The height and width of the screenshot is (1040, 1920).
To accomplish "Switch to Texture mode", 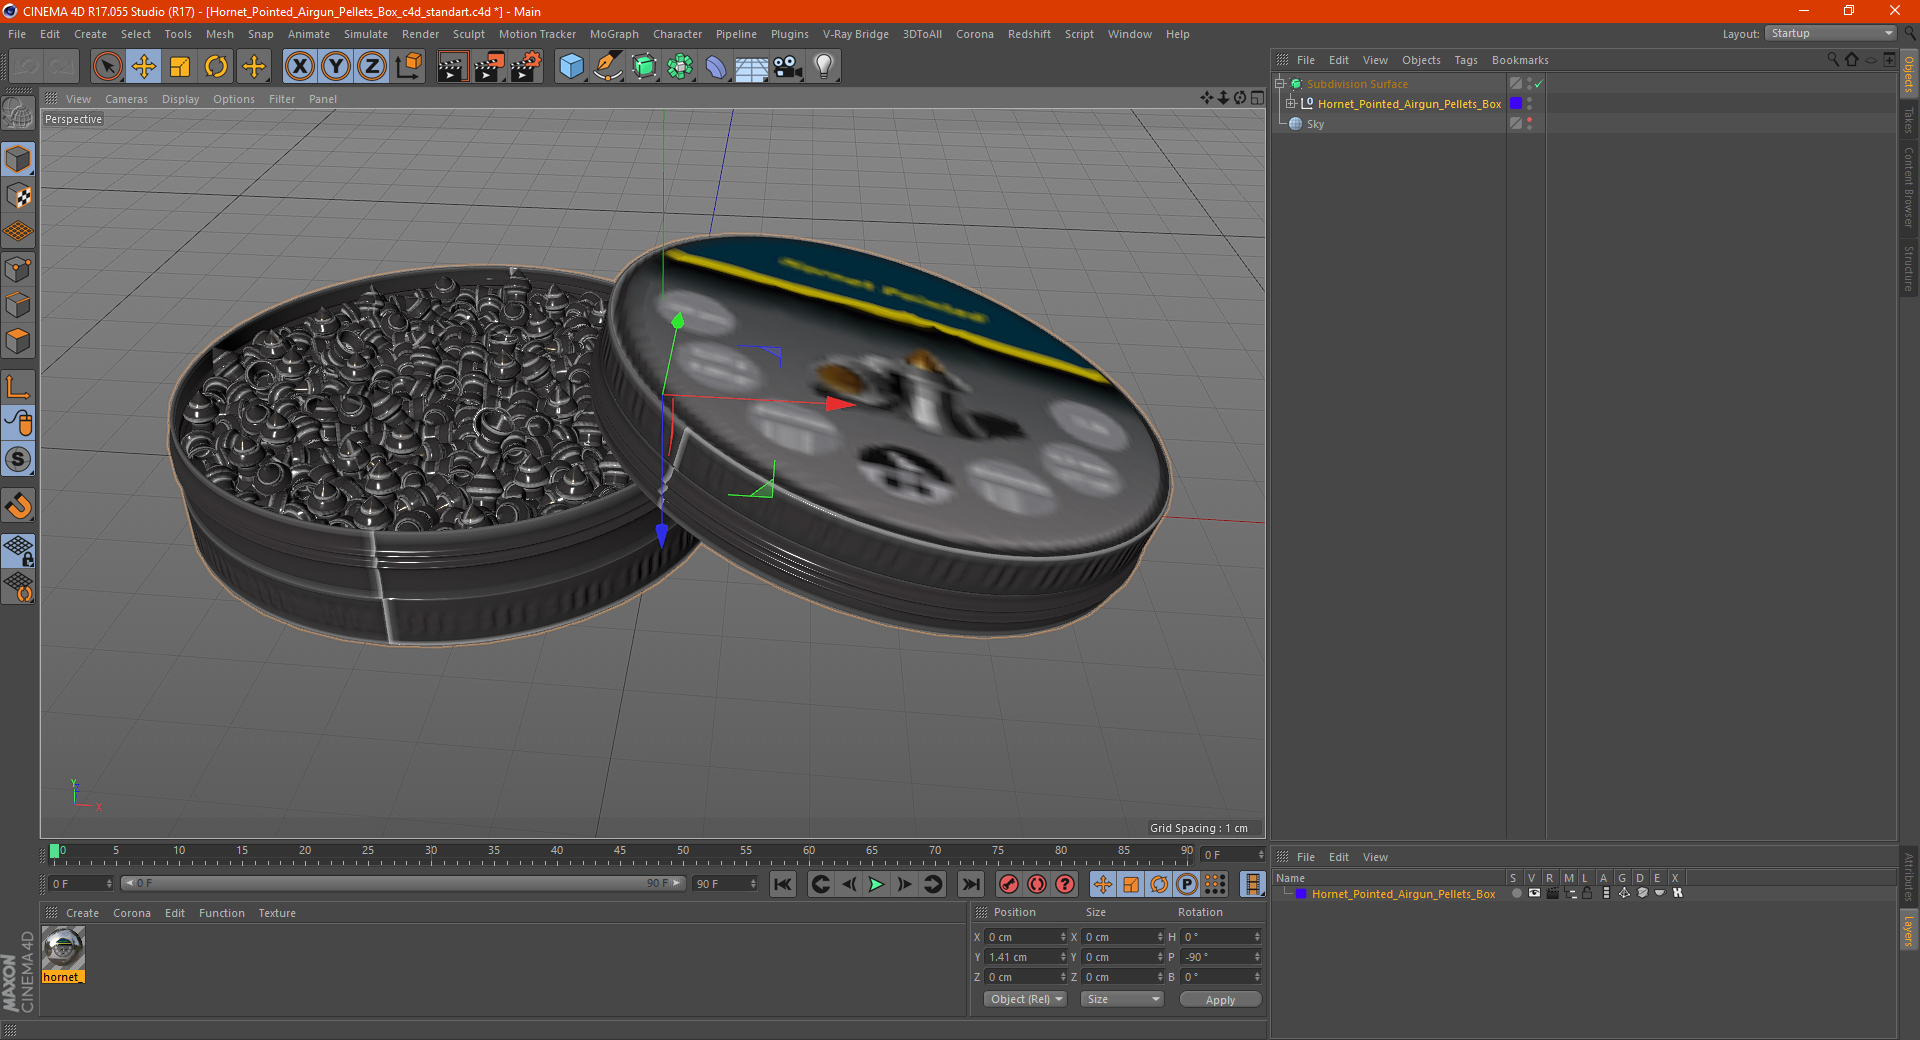I will pyautogui.click(x=19, y=195).
